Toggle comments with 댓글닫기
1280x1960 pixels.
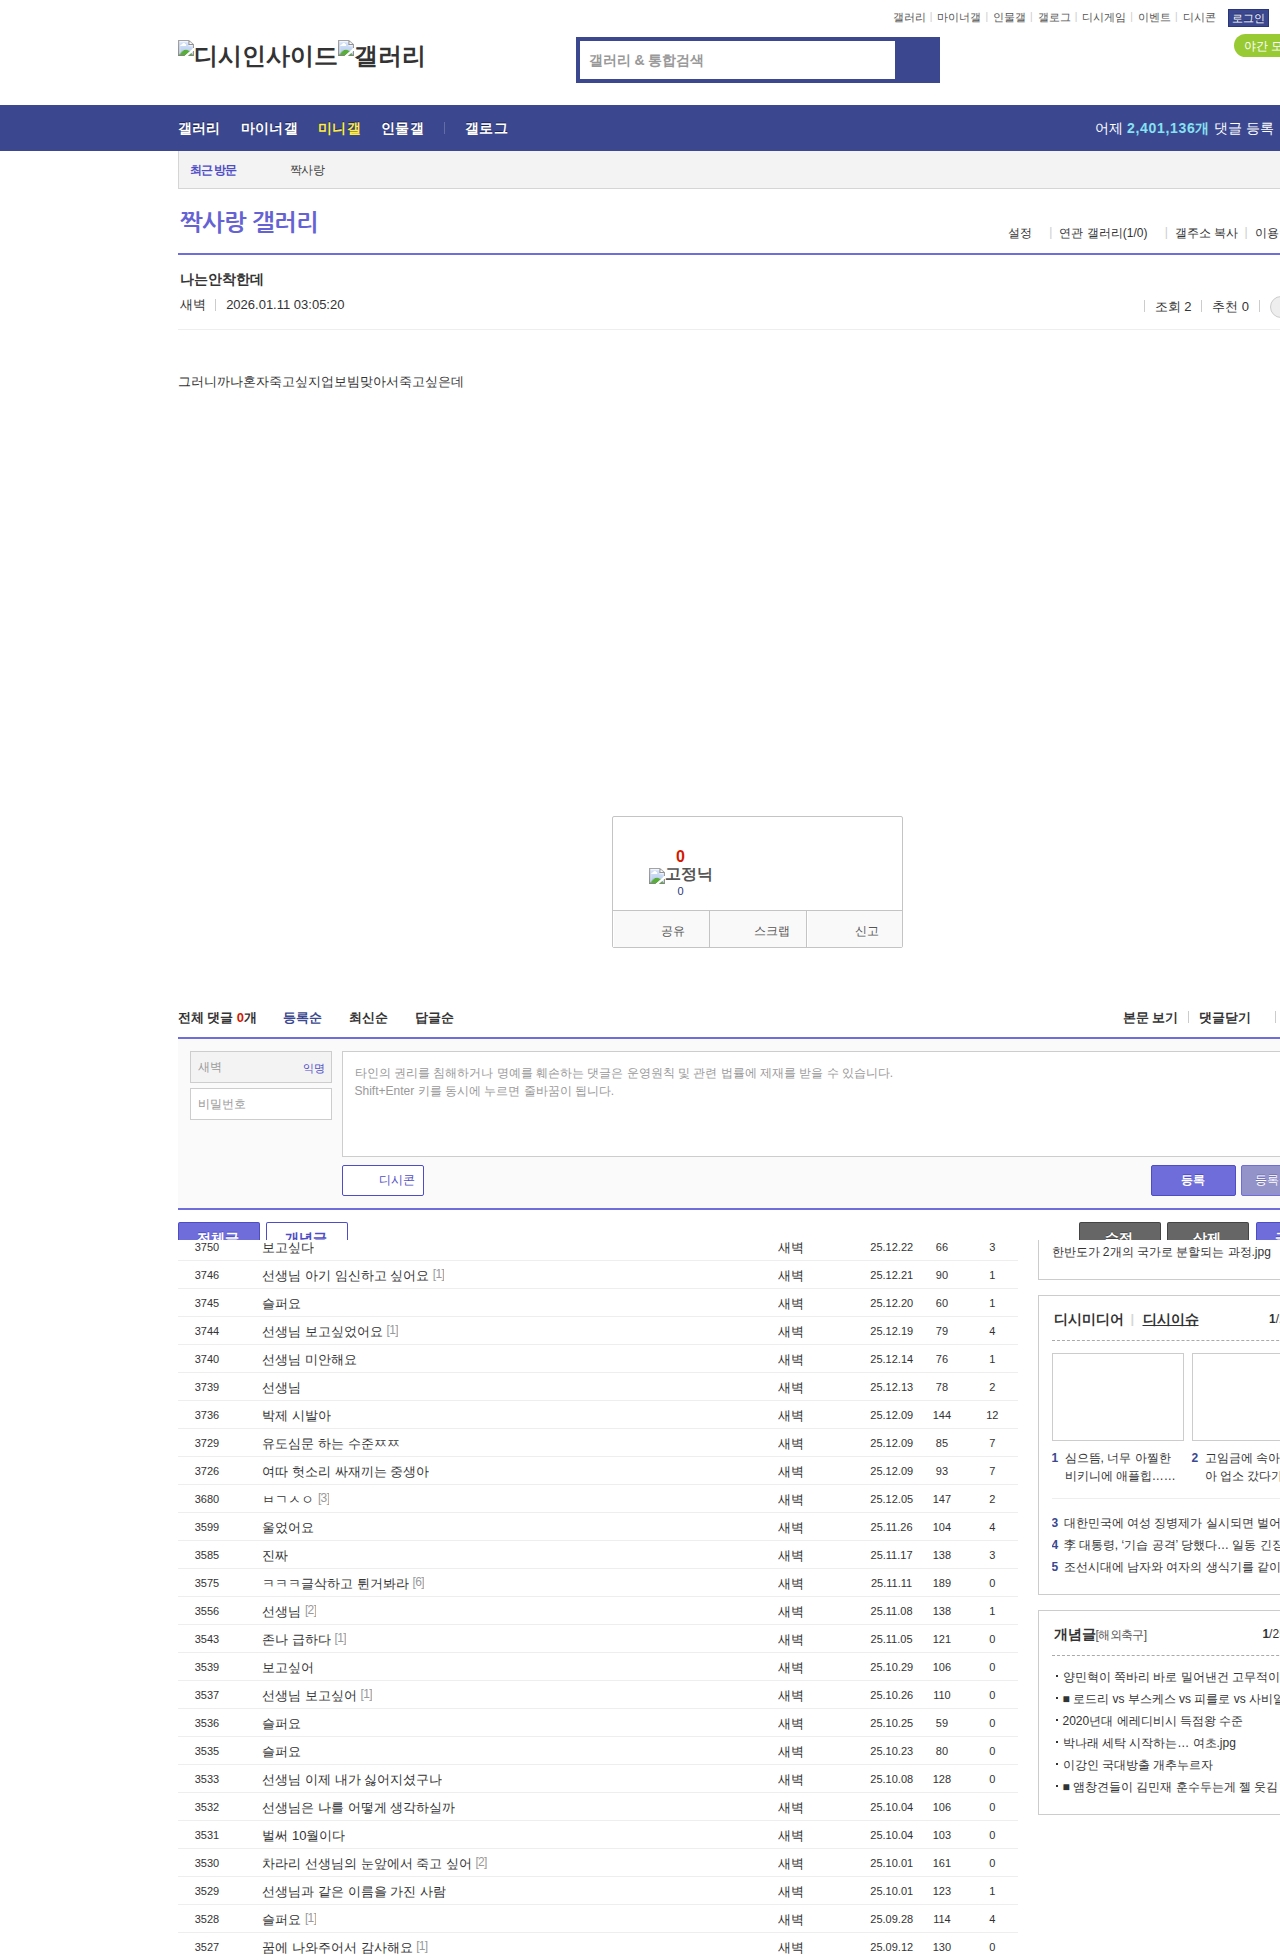tap(1224, 1018)
